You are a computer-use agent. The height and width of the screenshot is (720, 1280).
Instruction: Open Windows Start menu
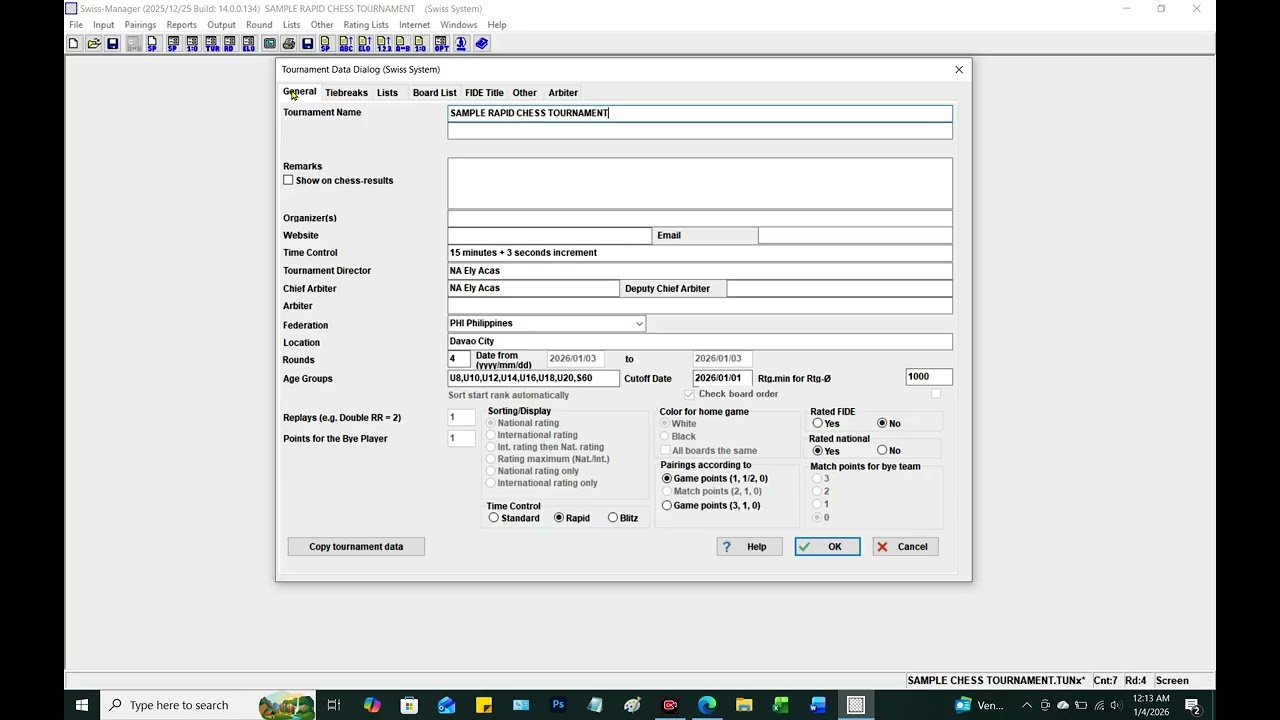click(82, 705)
